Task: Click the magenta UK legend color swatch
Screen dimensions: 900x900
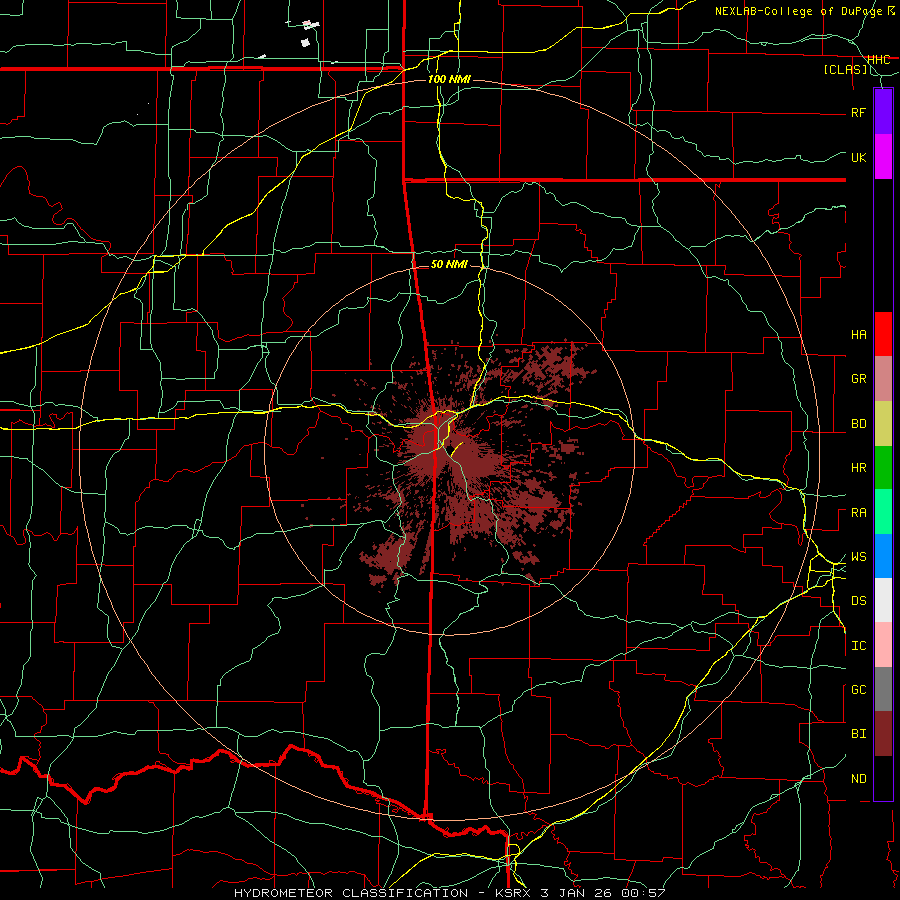Action: [x=883, y=157]
